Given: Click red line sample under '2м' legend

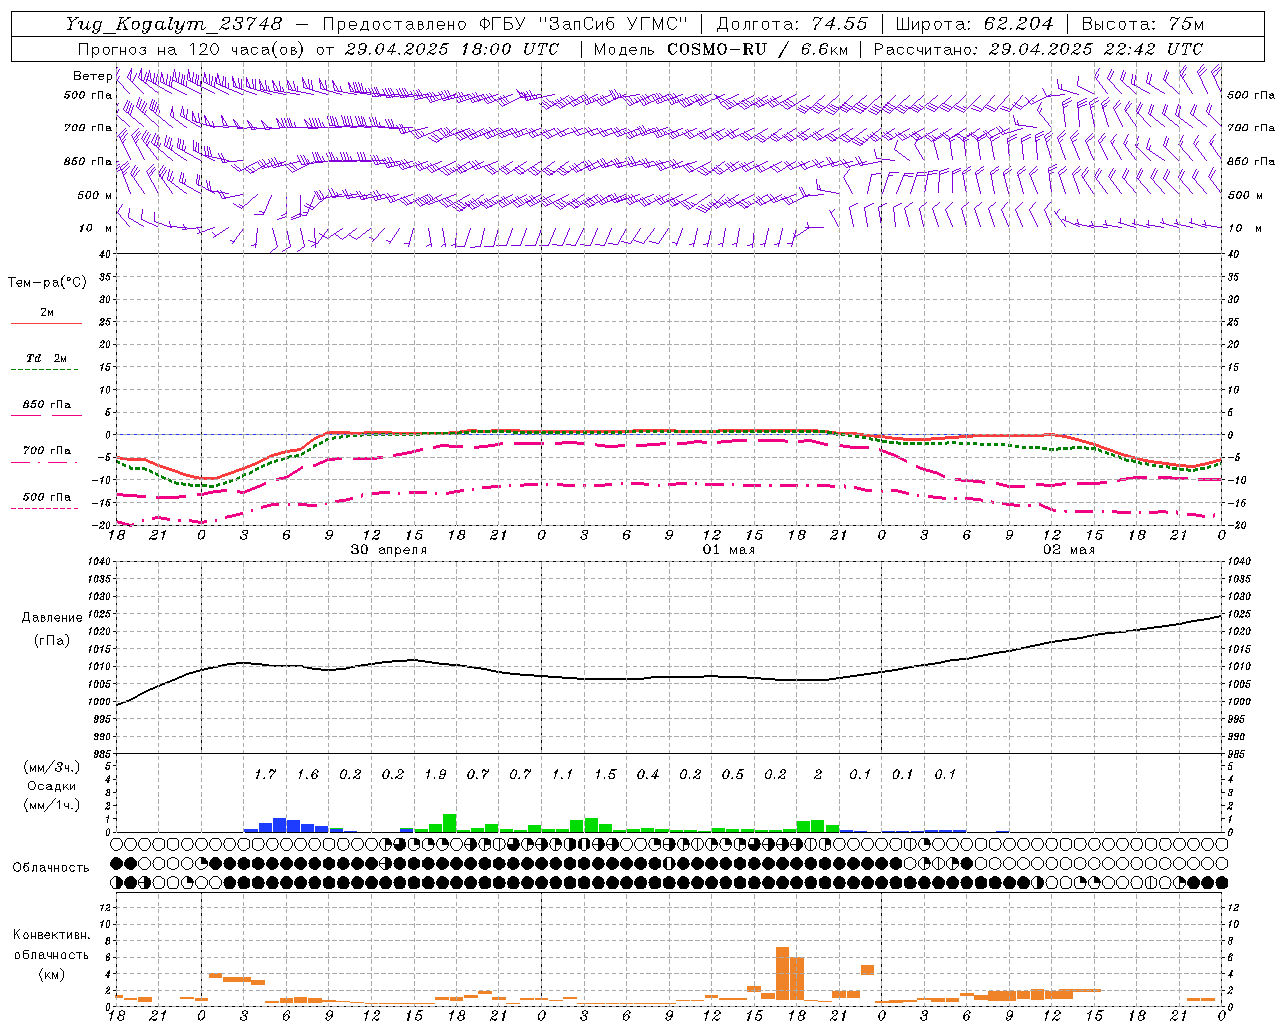Looking at the screenshot, I should click(x=46, y=324).
